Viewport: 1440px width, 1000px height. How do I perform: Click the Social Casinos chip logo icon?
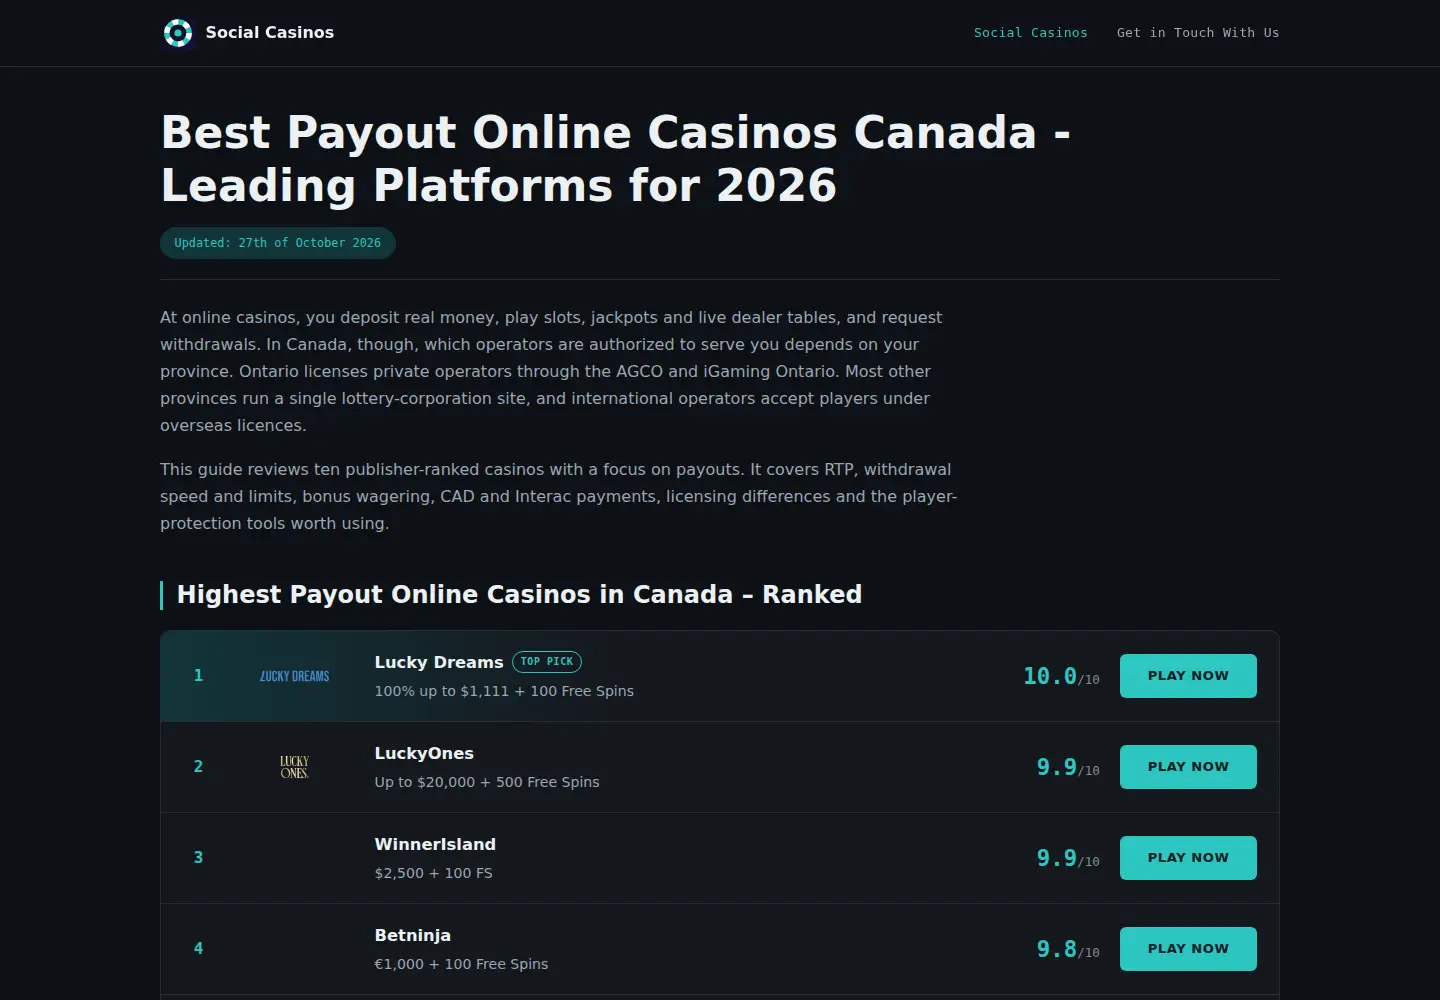(178, 33)
